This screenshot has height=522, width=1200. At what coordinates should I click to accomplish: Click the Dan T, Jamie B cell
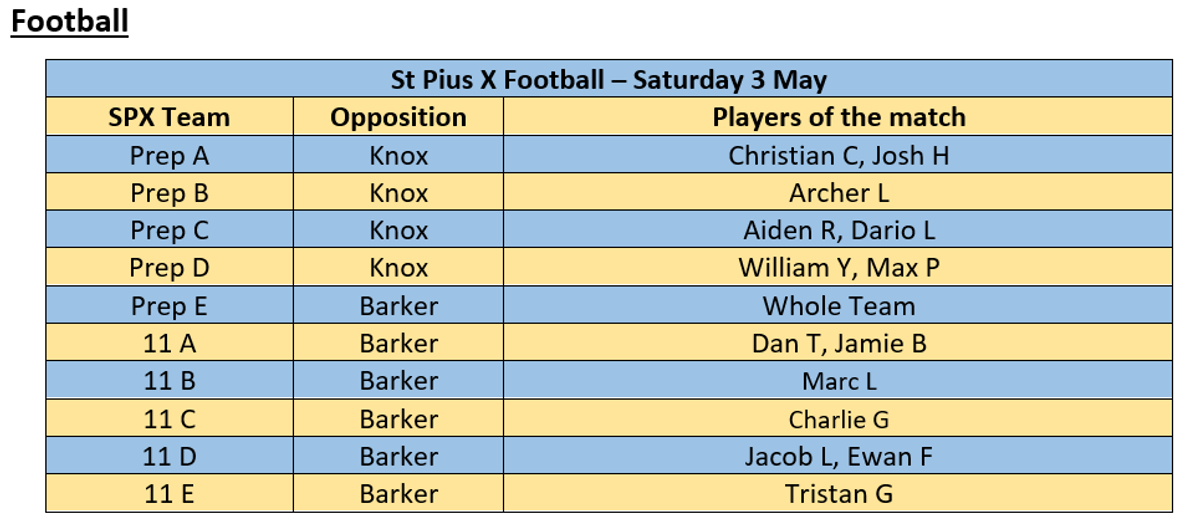click(x=838, y=343)
